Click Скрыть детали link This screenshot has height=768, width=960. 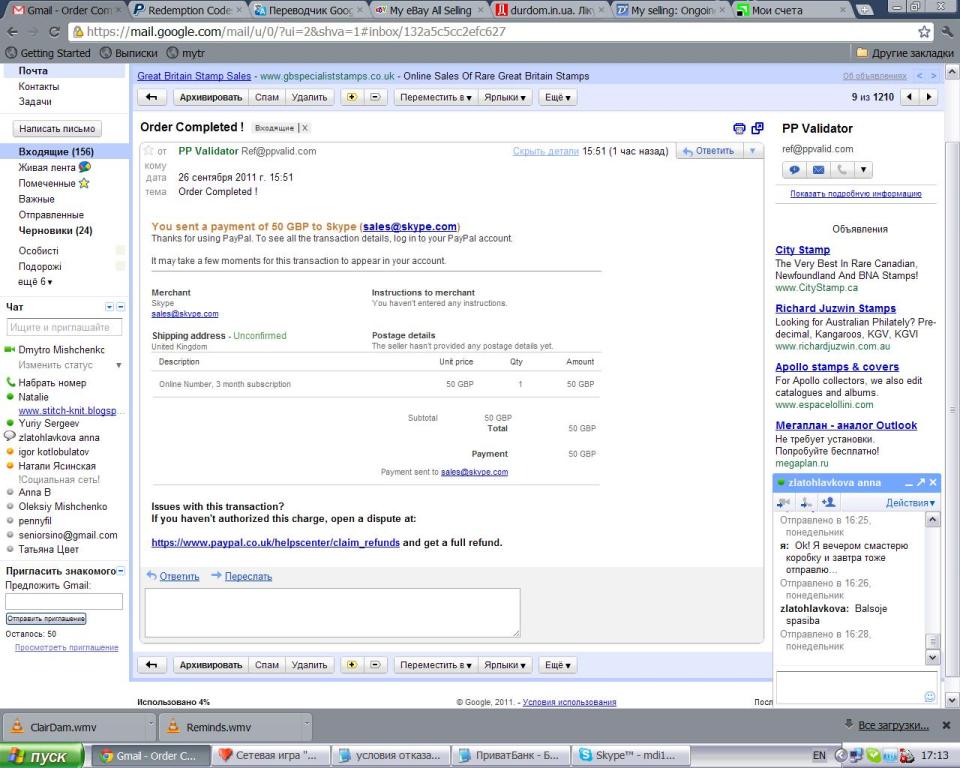click(x=546, y=151)
